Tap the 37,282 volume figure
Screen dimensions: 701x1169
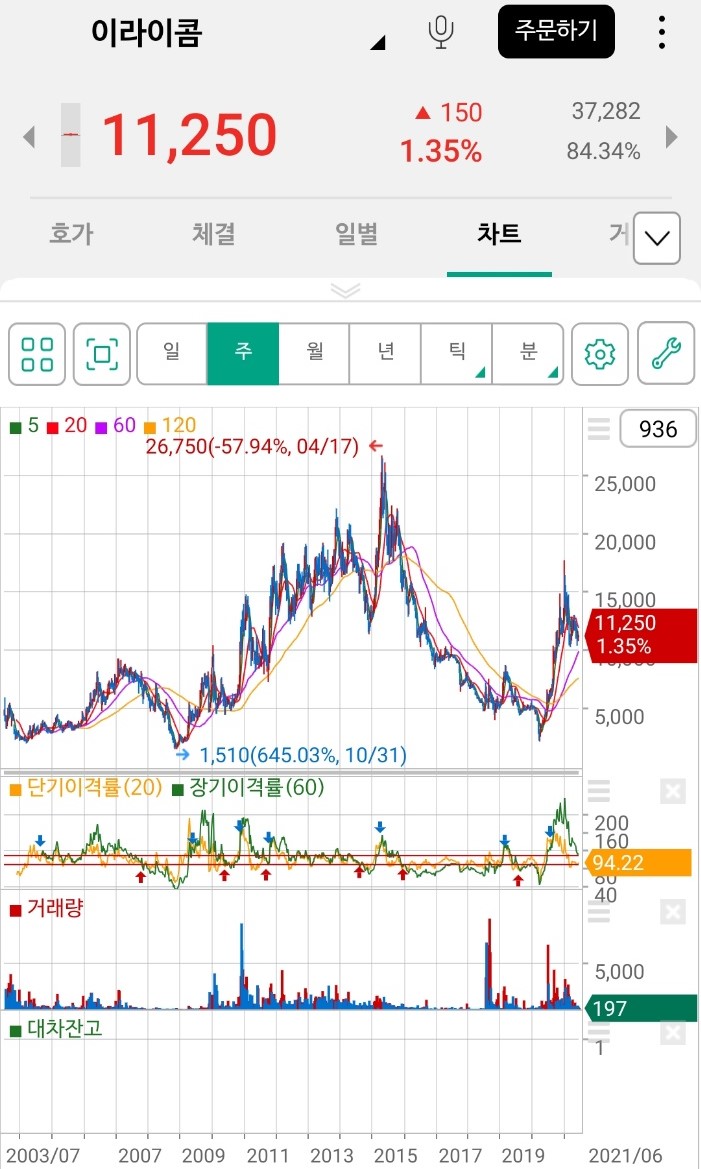pyautogui.click(x=606, y=111)
